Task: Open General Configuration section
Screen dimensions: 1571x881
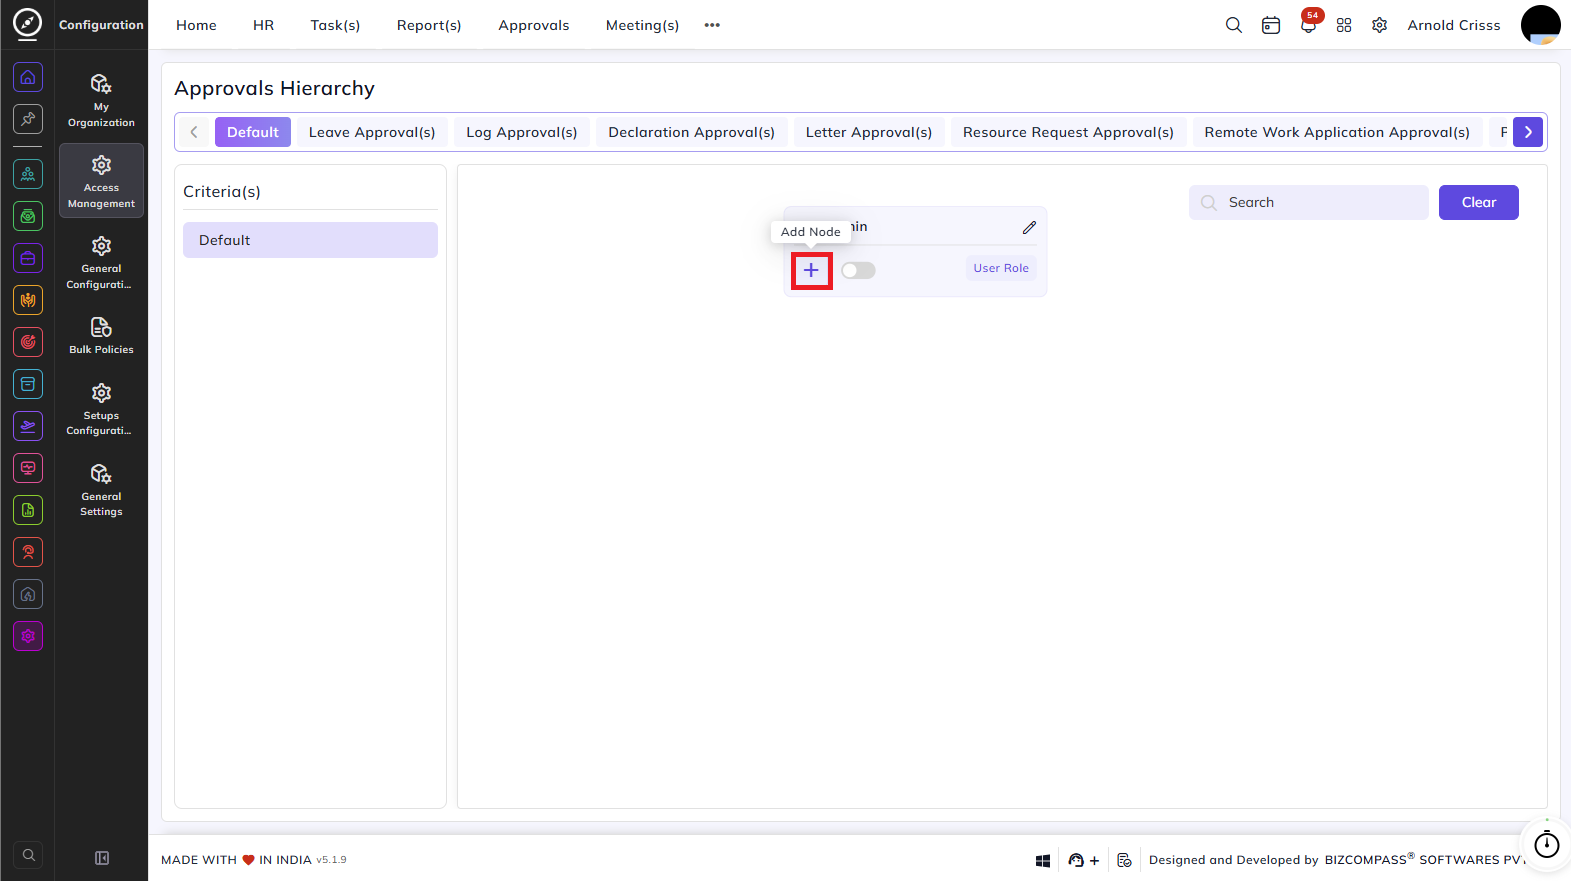Action: pos(101,262)
